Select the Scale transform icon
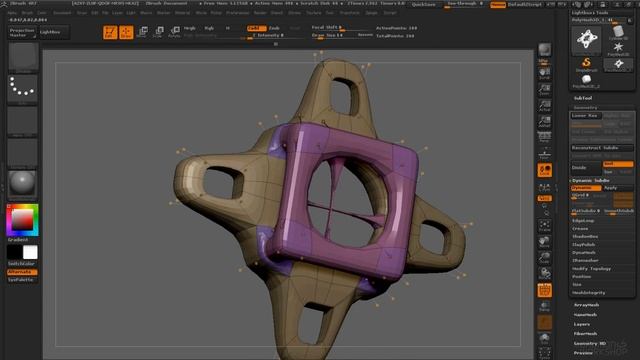 158,32
